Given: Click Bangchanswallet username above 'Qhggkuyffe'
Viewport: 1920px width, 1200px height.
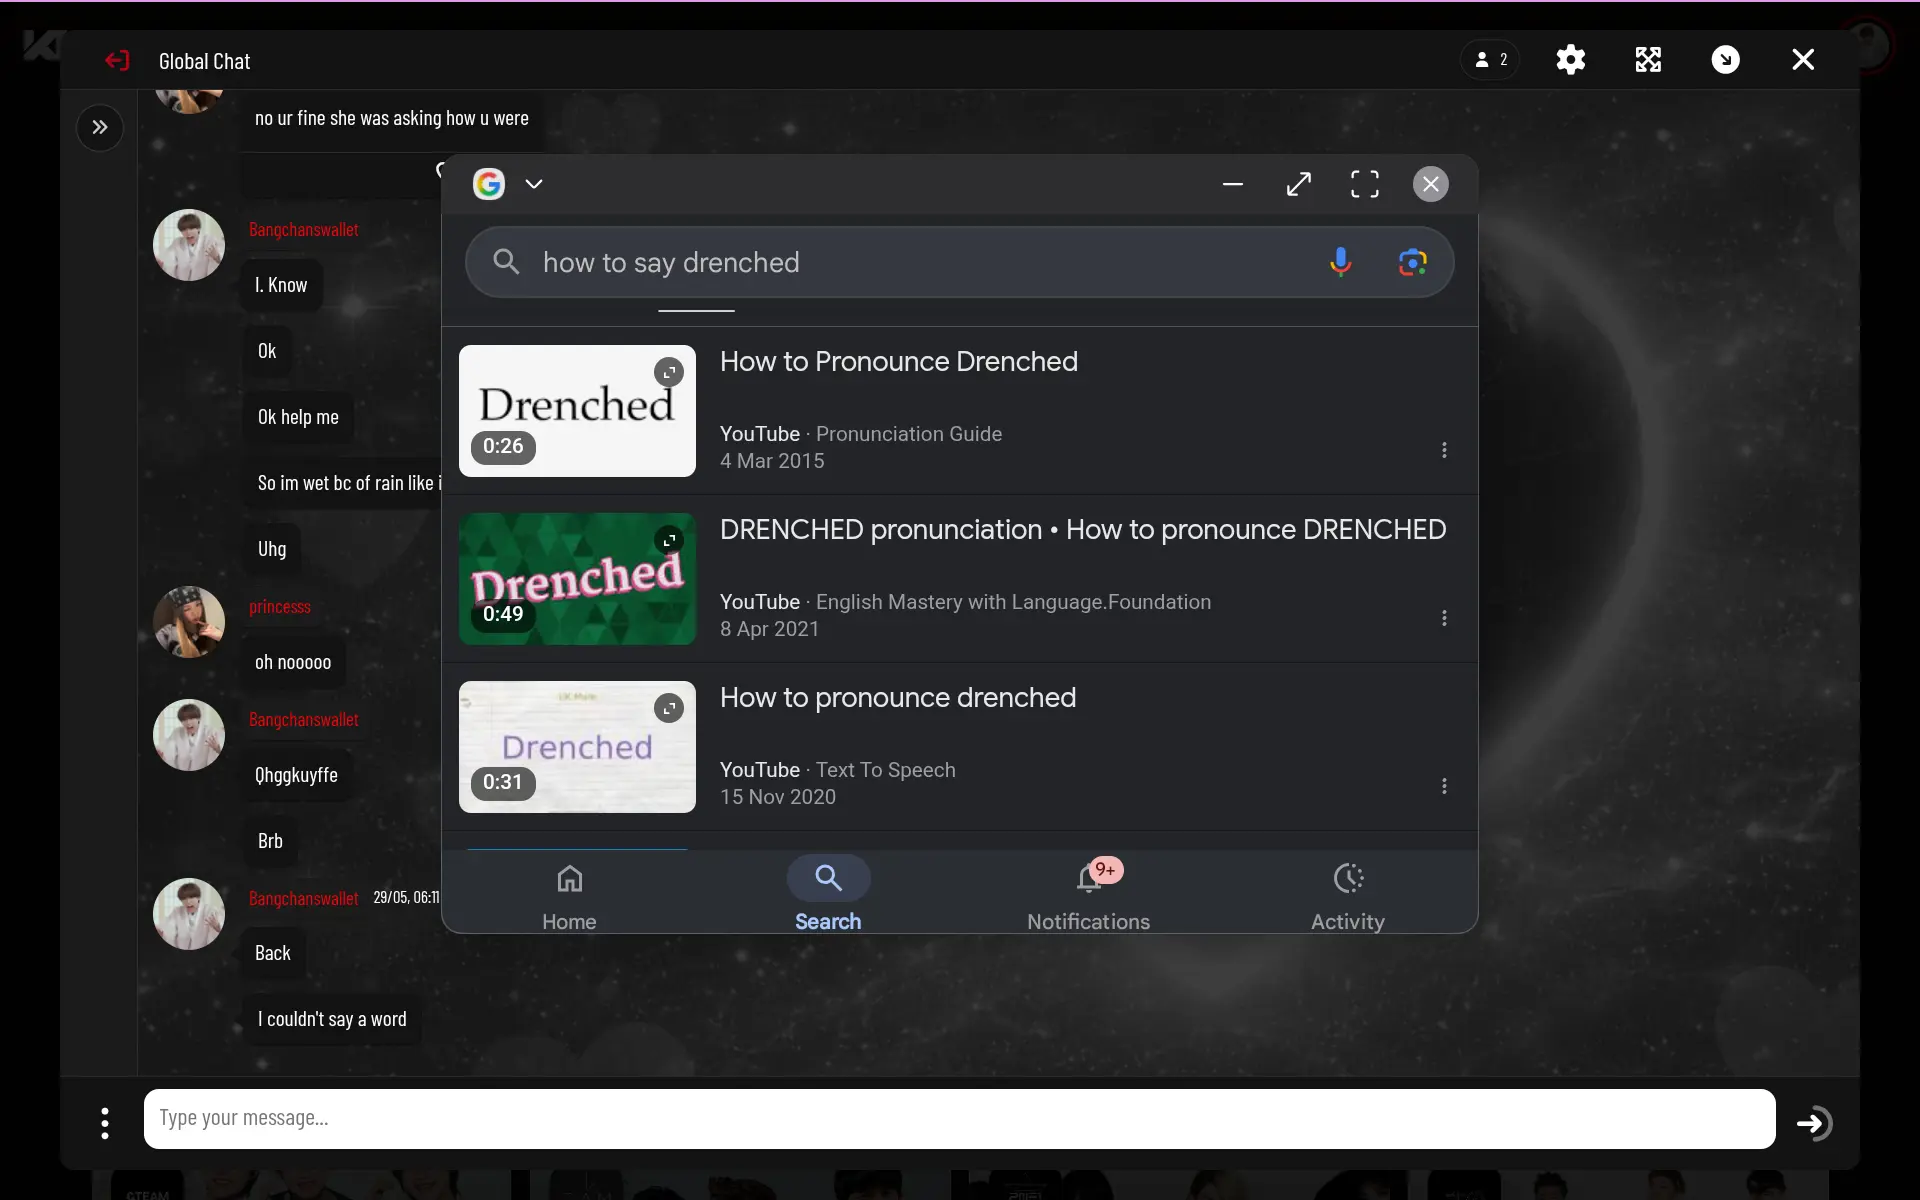Looking at the screenshot, I should [x=304, y=720].
